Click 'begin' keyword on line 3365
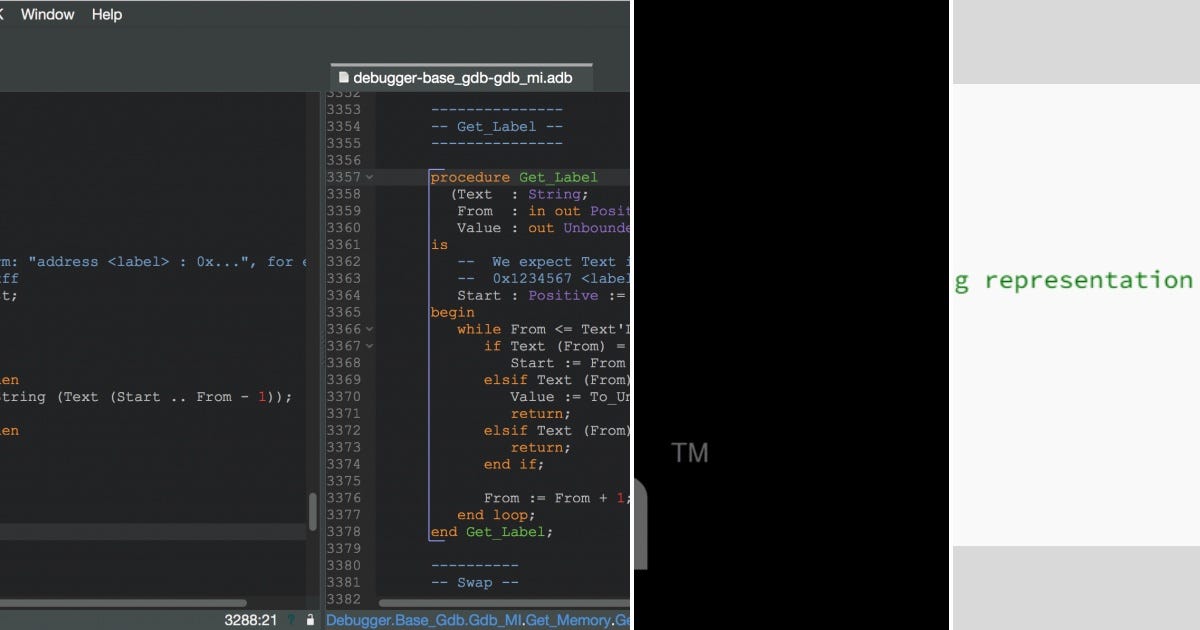The image size is (1200, 630). click(x=452, y=312)
